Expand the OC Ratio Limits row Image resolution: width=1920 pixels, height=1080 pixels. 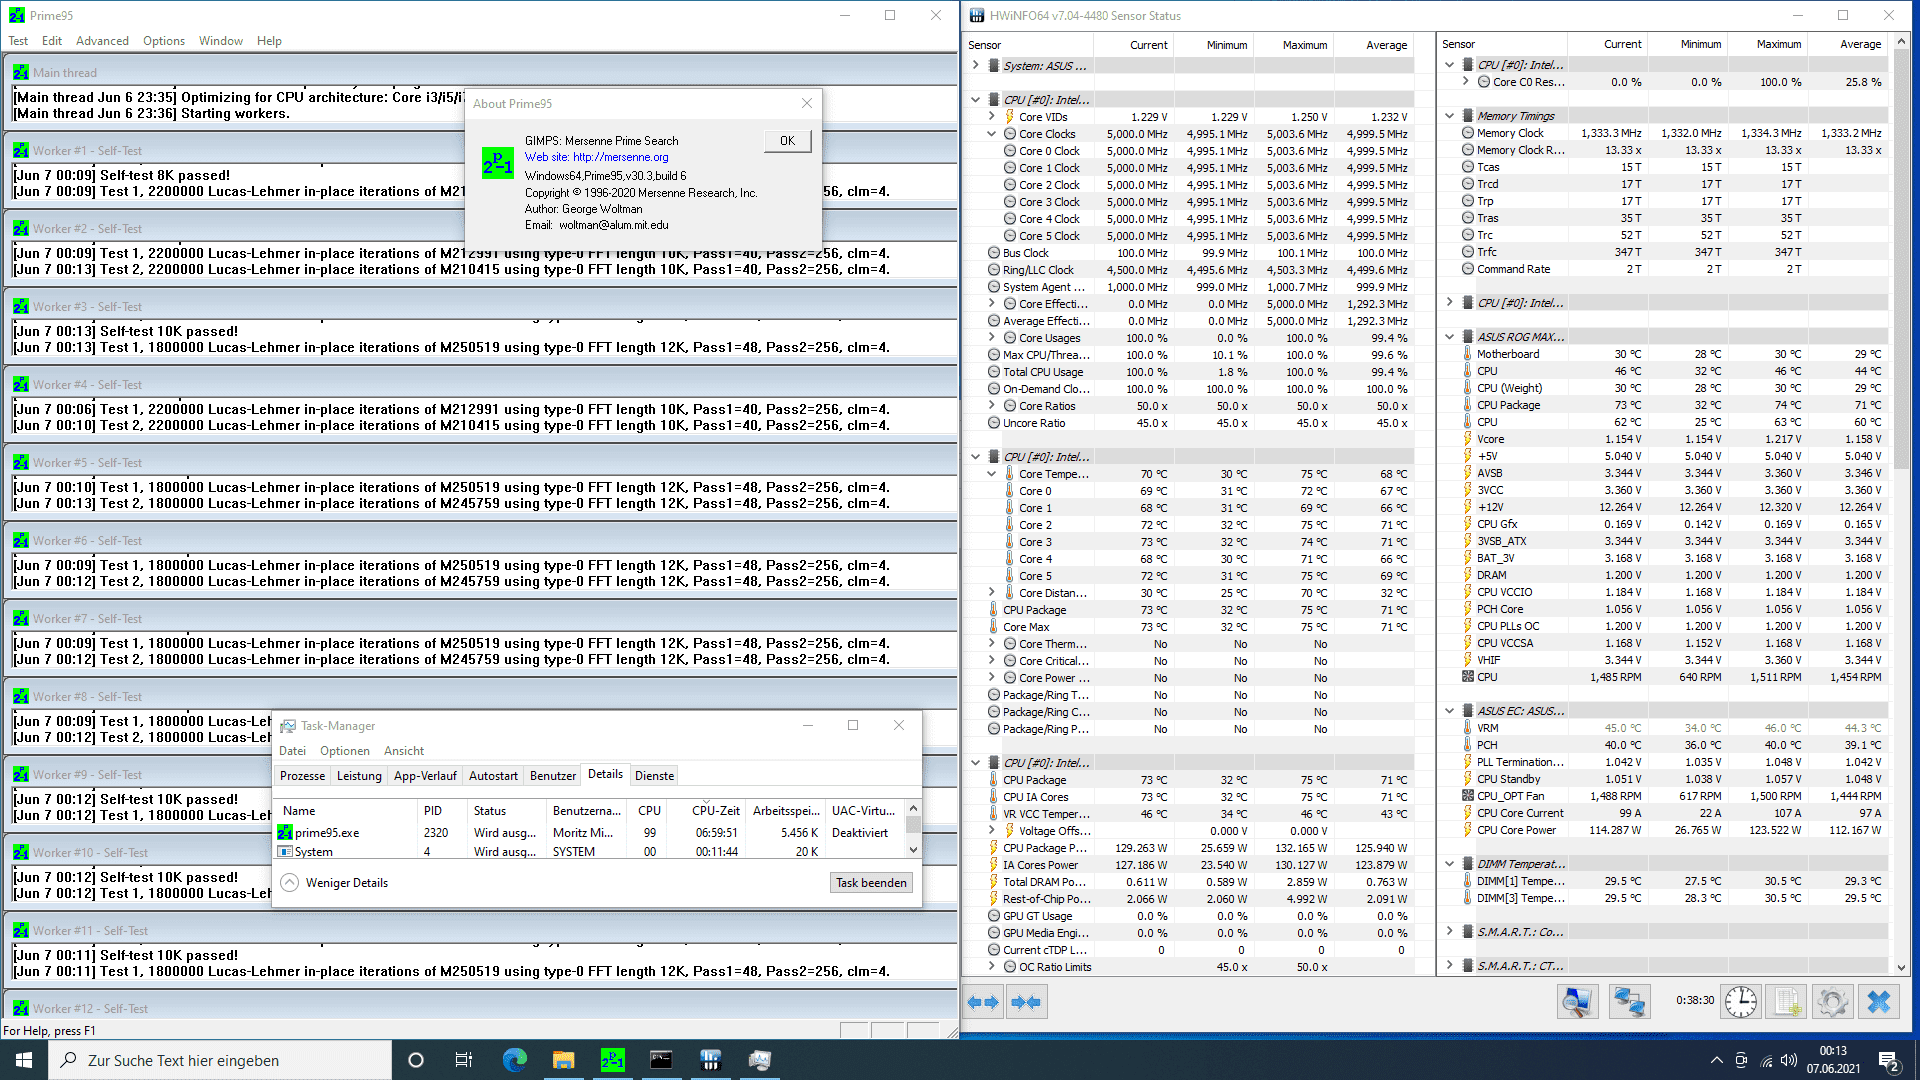(992, 966)
